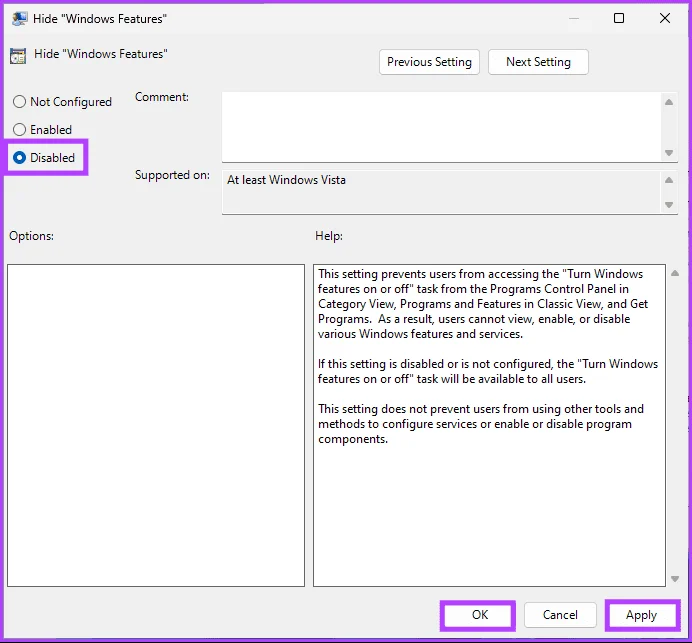Click the empty Options pane
Image resolution: width=692 pixels, height=643 pixels.
point(156,425)
